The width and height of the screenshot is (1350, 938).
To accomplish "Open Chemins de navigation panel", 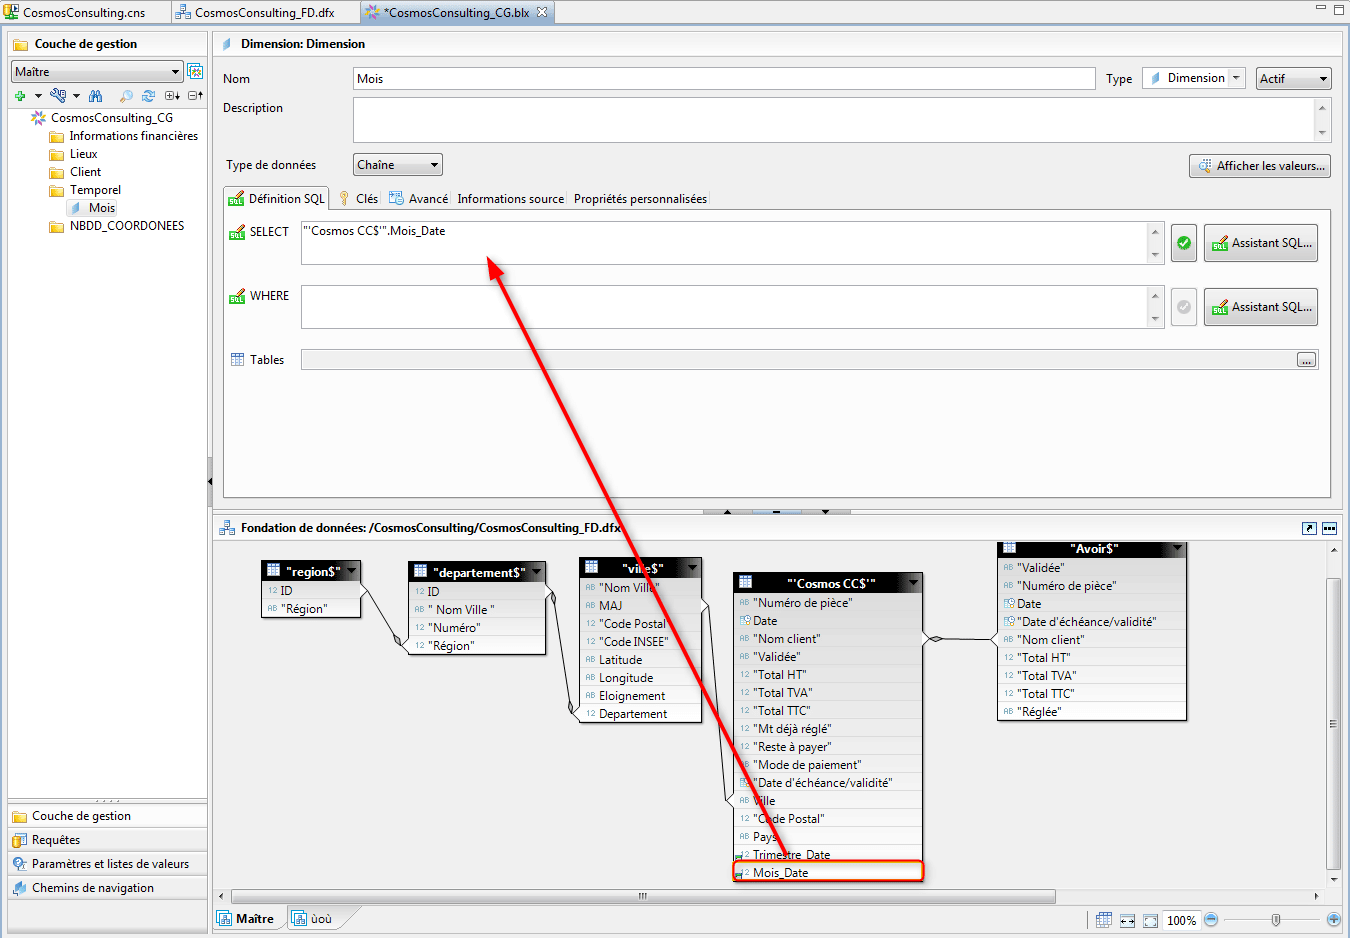I will [108, 888].
